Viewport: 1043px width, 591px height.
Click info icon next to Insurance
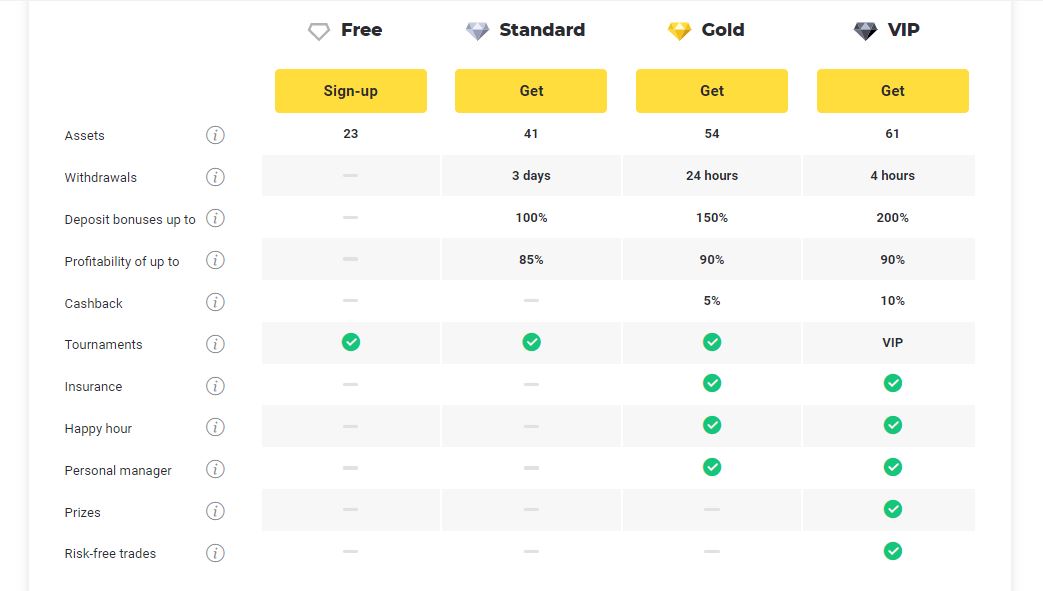click(215, 386)
